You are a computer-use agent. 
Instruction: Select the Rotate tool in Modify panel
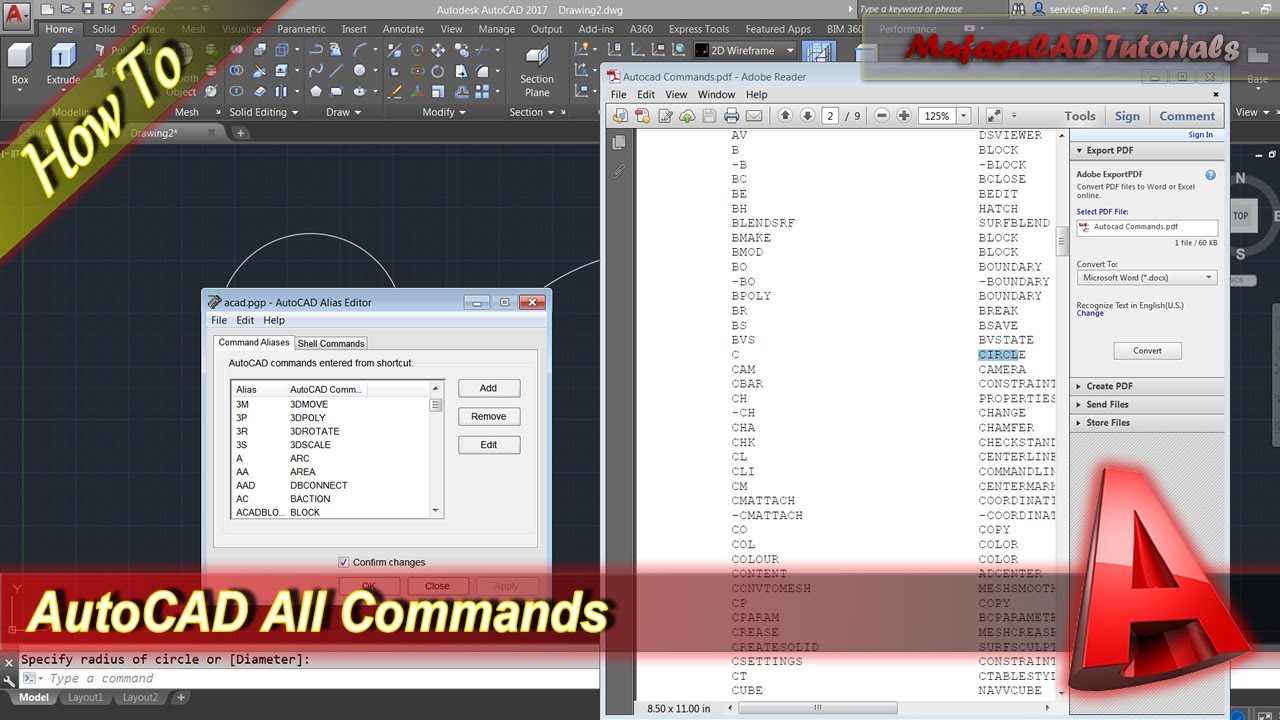438,71
